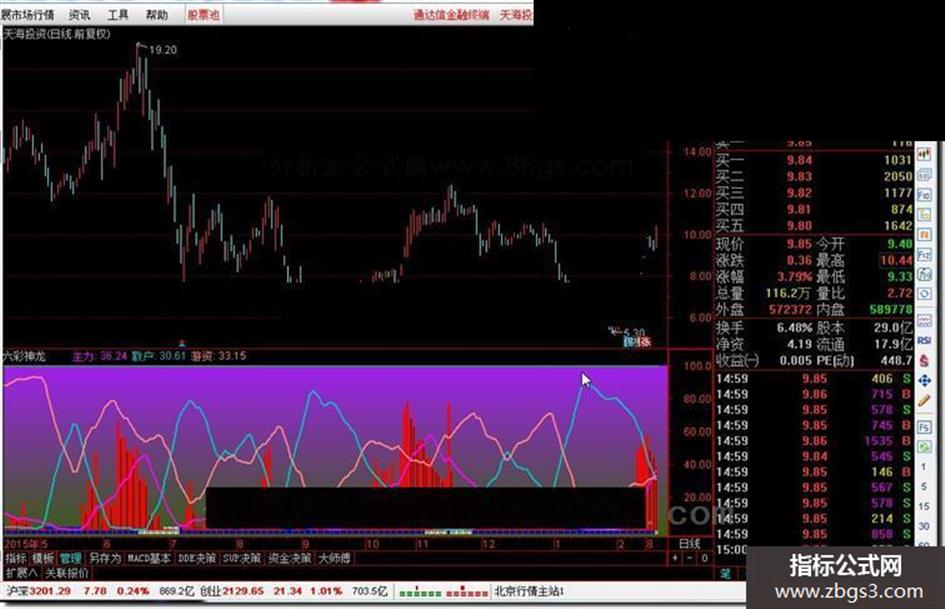This screenshot has width=945, height=609.
Task: Click the 买一 bid row price 9.84
Action: (799, 160)
